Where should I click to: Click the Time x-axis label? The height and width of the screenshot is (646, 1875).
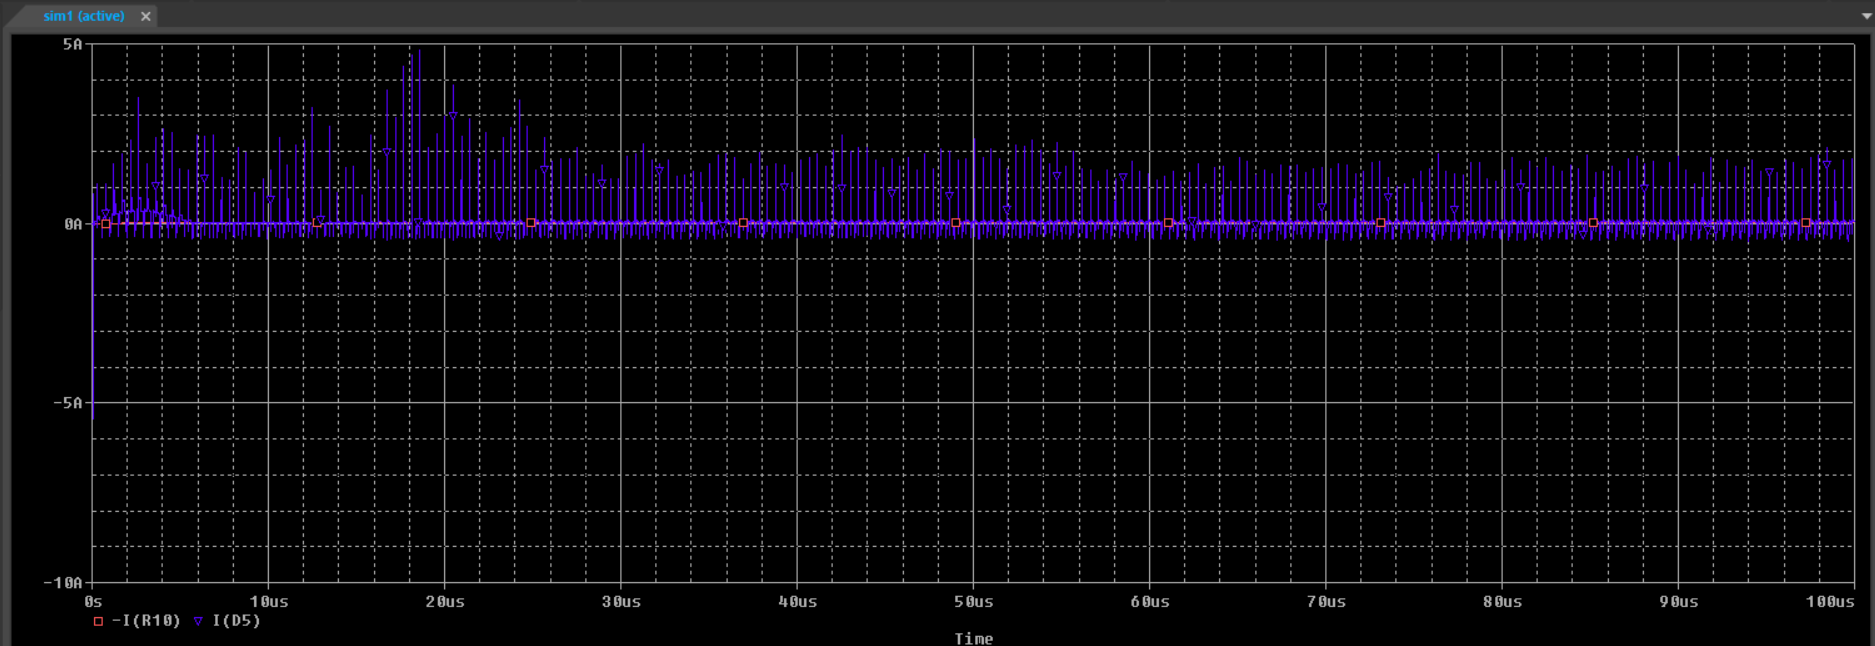click(973, 638)
